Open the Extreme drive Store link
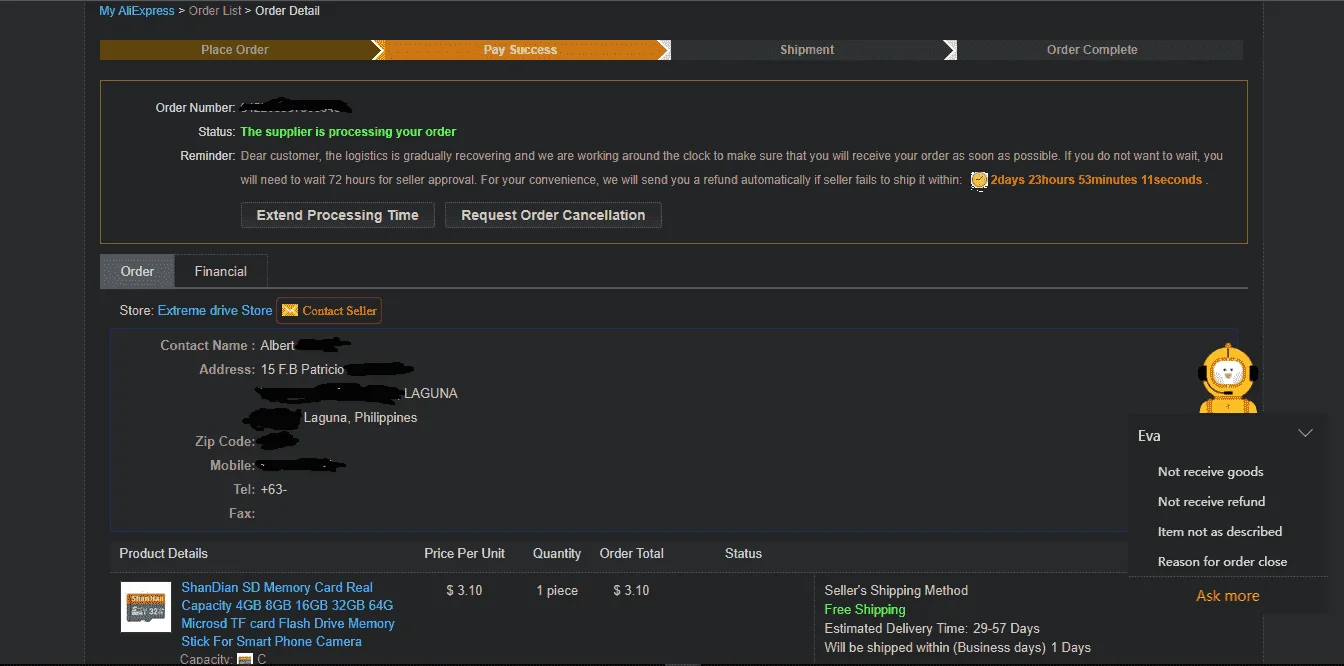This screenshot has width=1344, height=666. (x=215, y=311)
